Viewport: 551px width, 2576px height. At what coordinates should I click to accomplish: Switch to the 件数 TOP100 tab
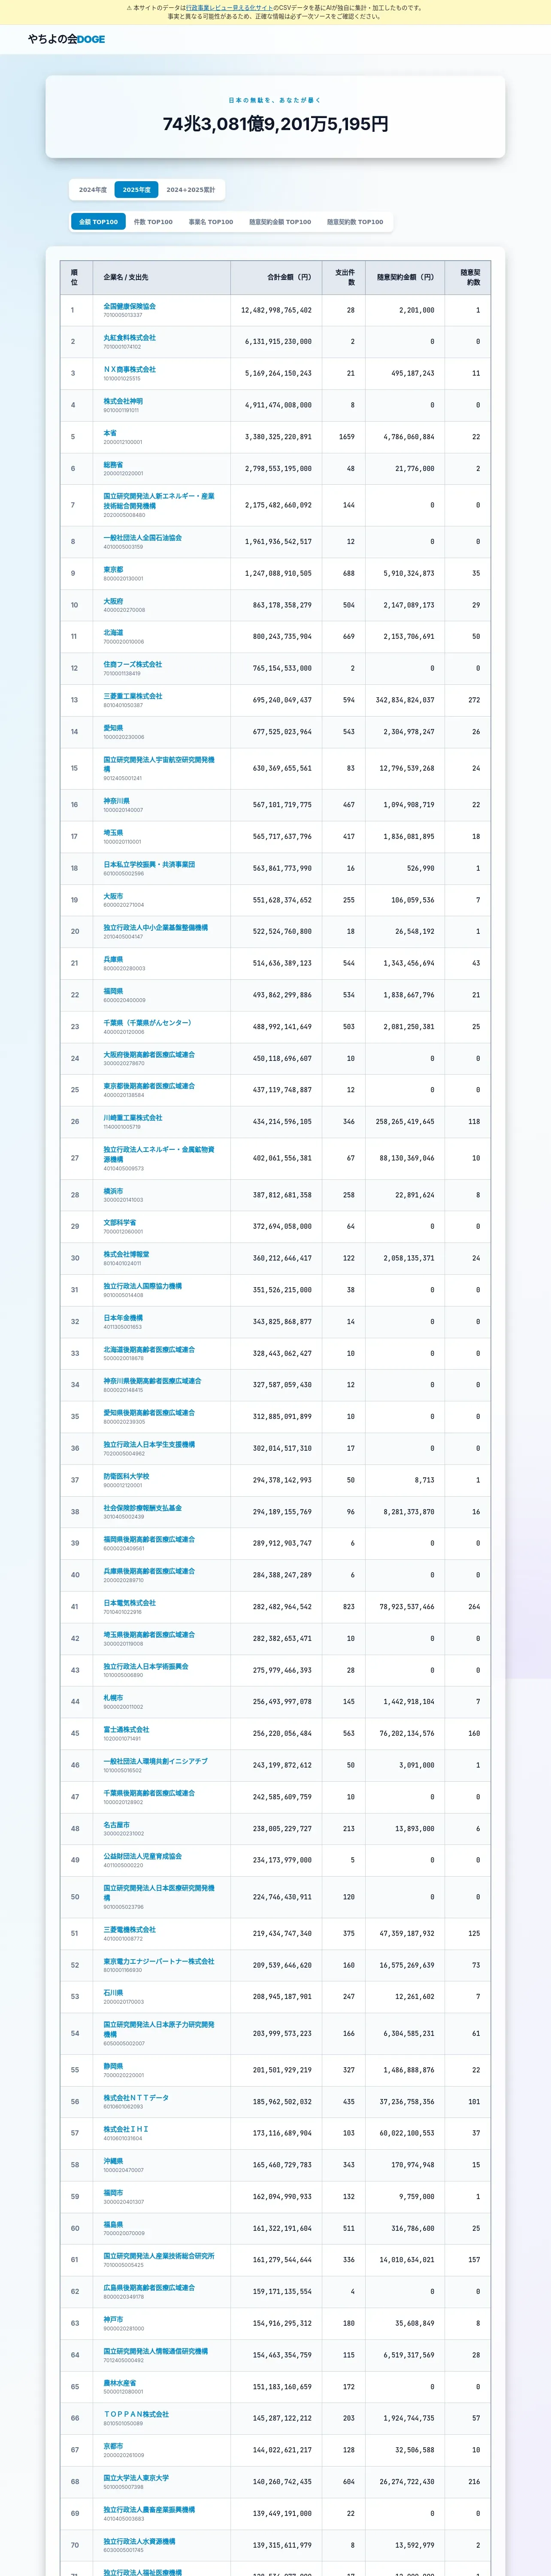click(153, 222)
